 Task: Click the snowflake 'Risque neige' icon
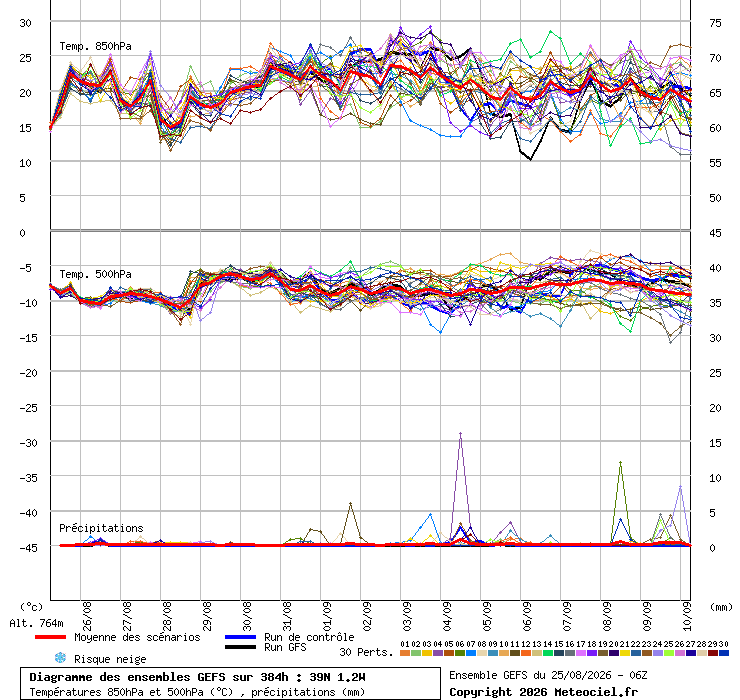(60, 658)
